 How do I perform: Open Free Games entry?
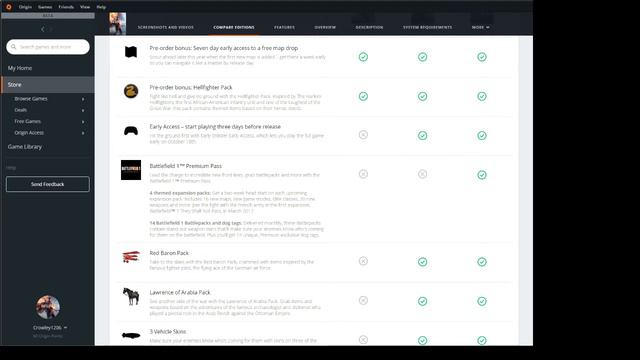(x=28, y=121)
